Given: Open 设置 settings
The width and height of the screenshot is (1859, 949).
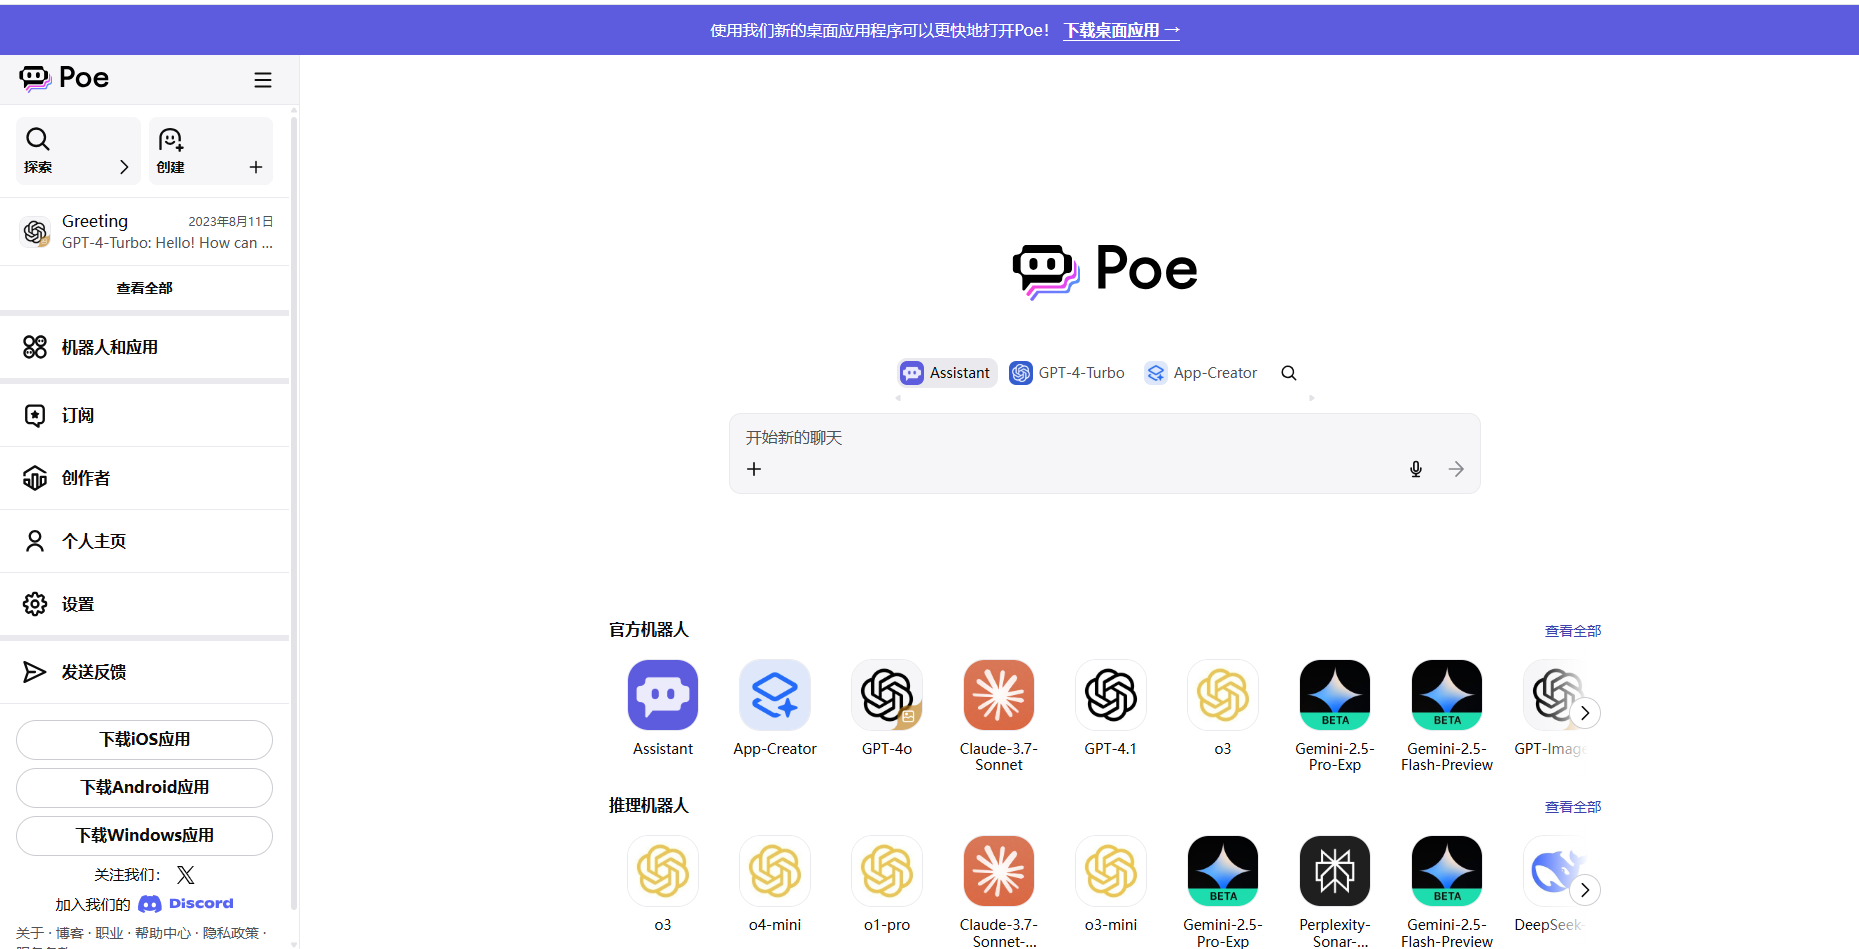Looking at the screenshot, I should (145, 604).
